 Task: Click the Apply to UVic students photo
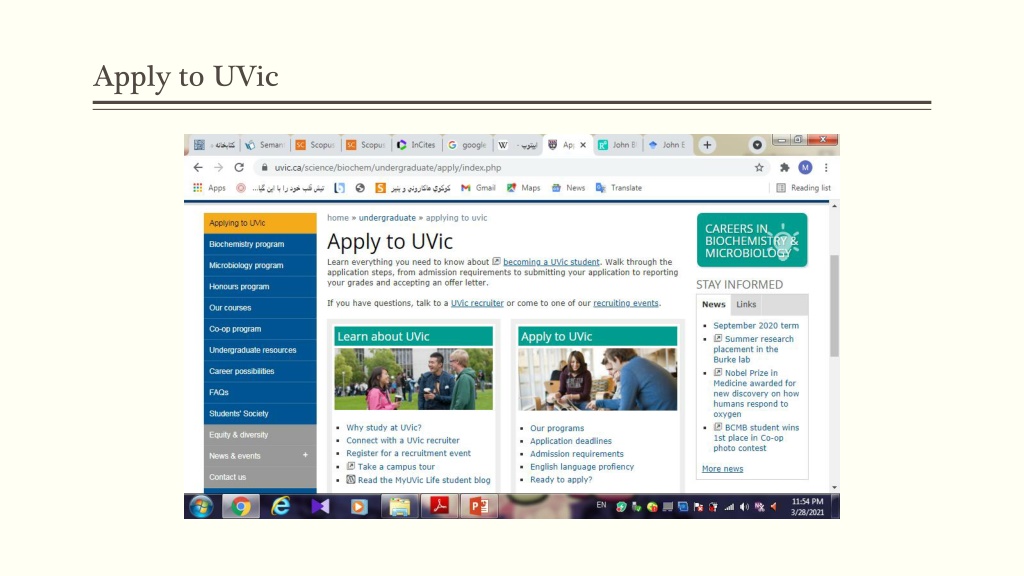click(598, 379)
